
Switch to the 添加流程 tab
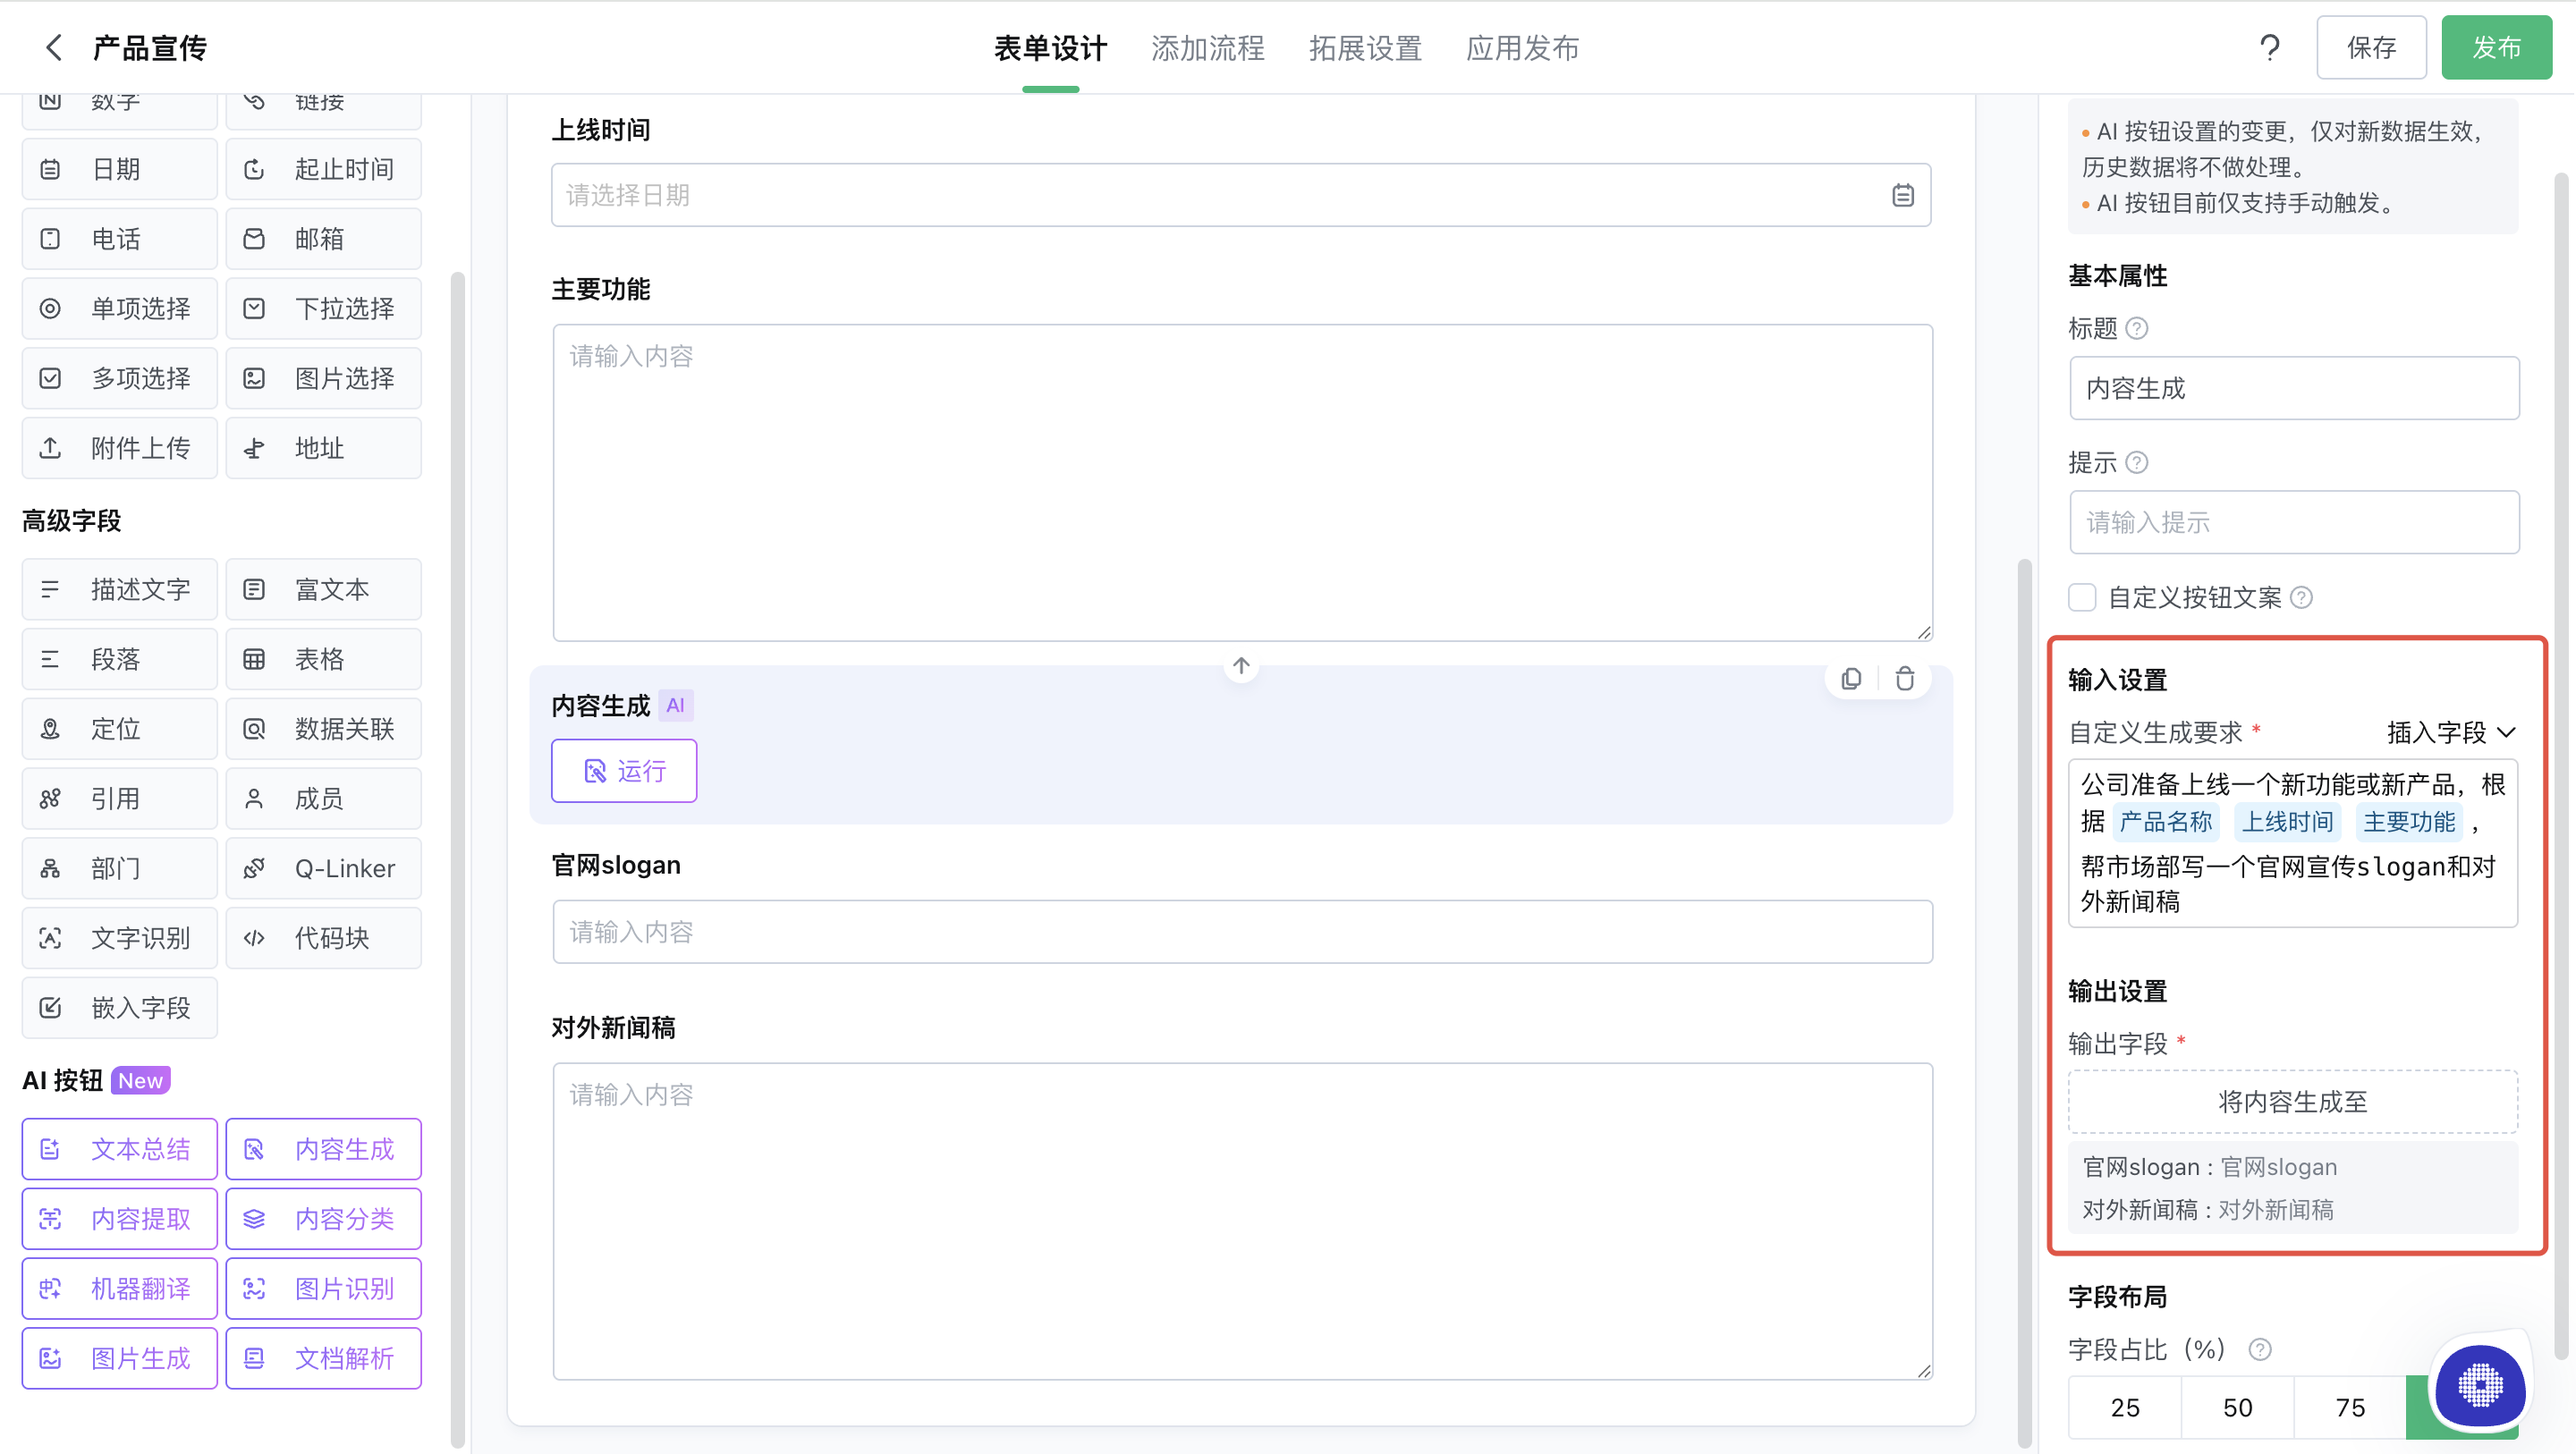[1207, 48]
